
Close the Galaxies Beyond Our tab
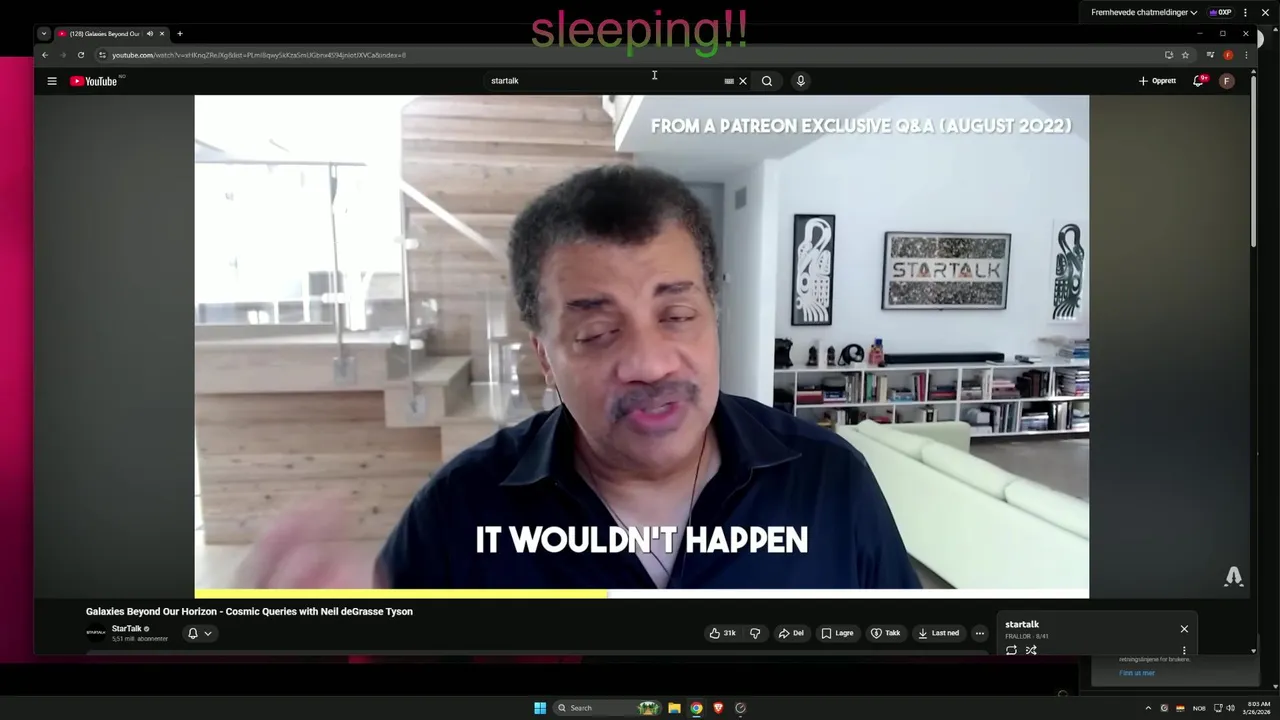[x=162, y=33]
